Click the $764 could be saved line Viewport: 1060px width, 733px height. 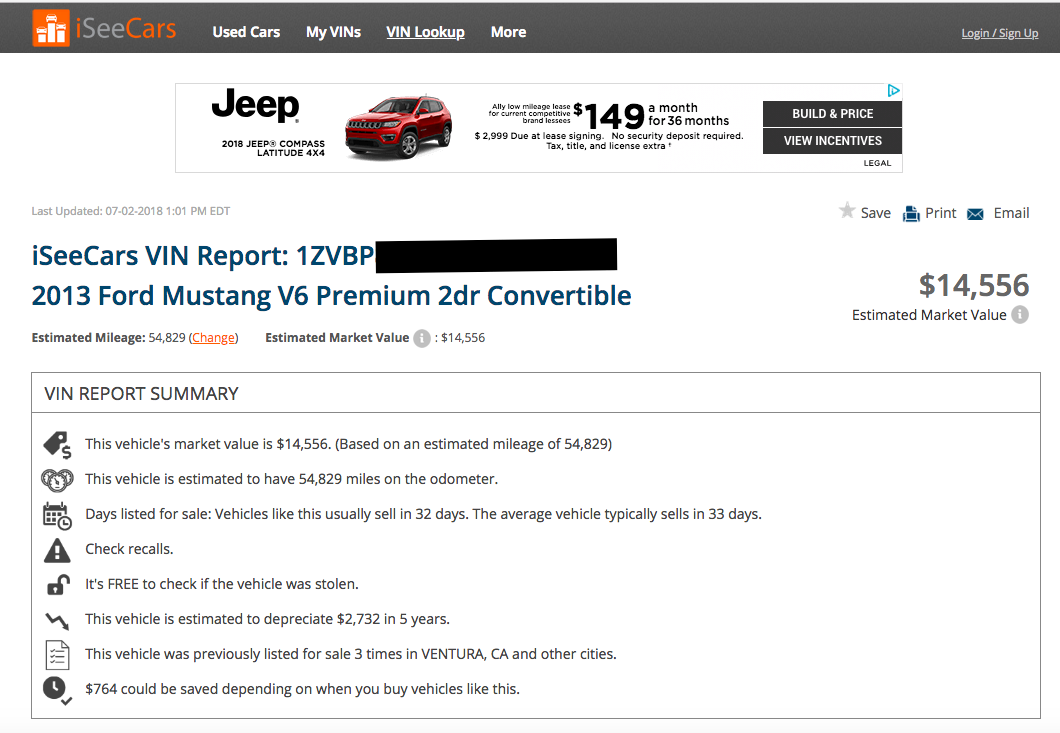[x=302, y=689]
